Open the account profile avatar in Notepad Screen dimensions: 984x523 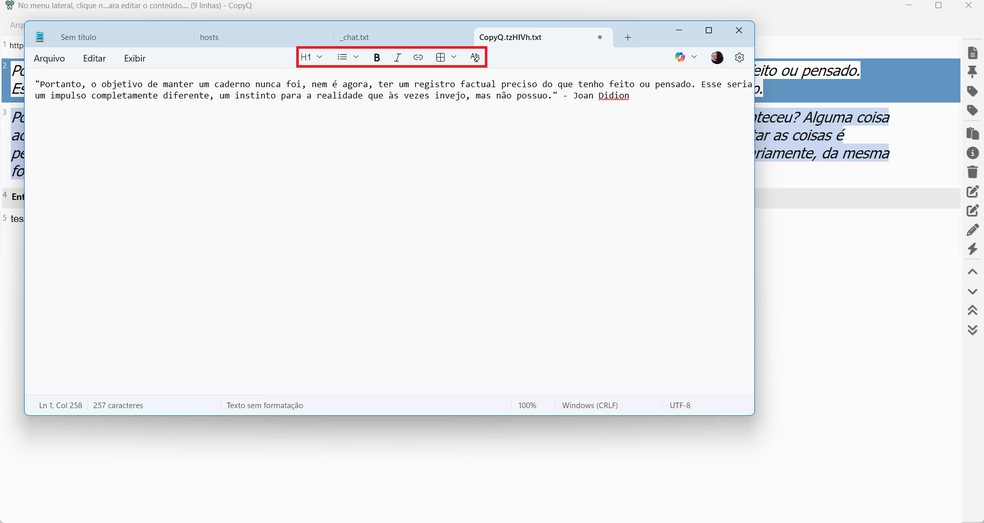pos(717,57)
